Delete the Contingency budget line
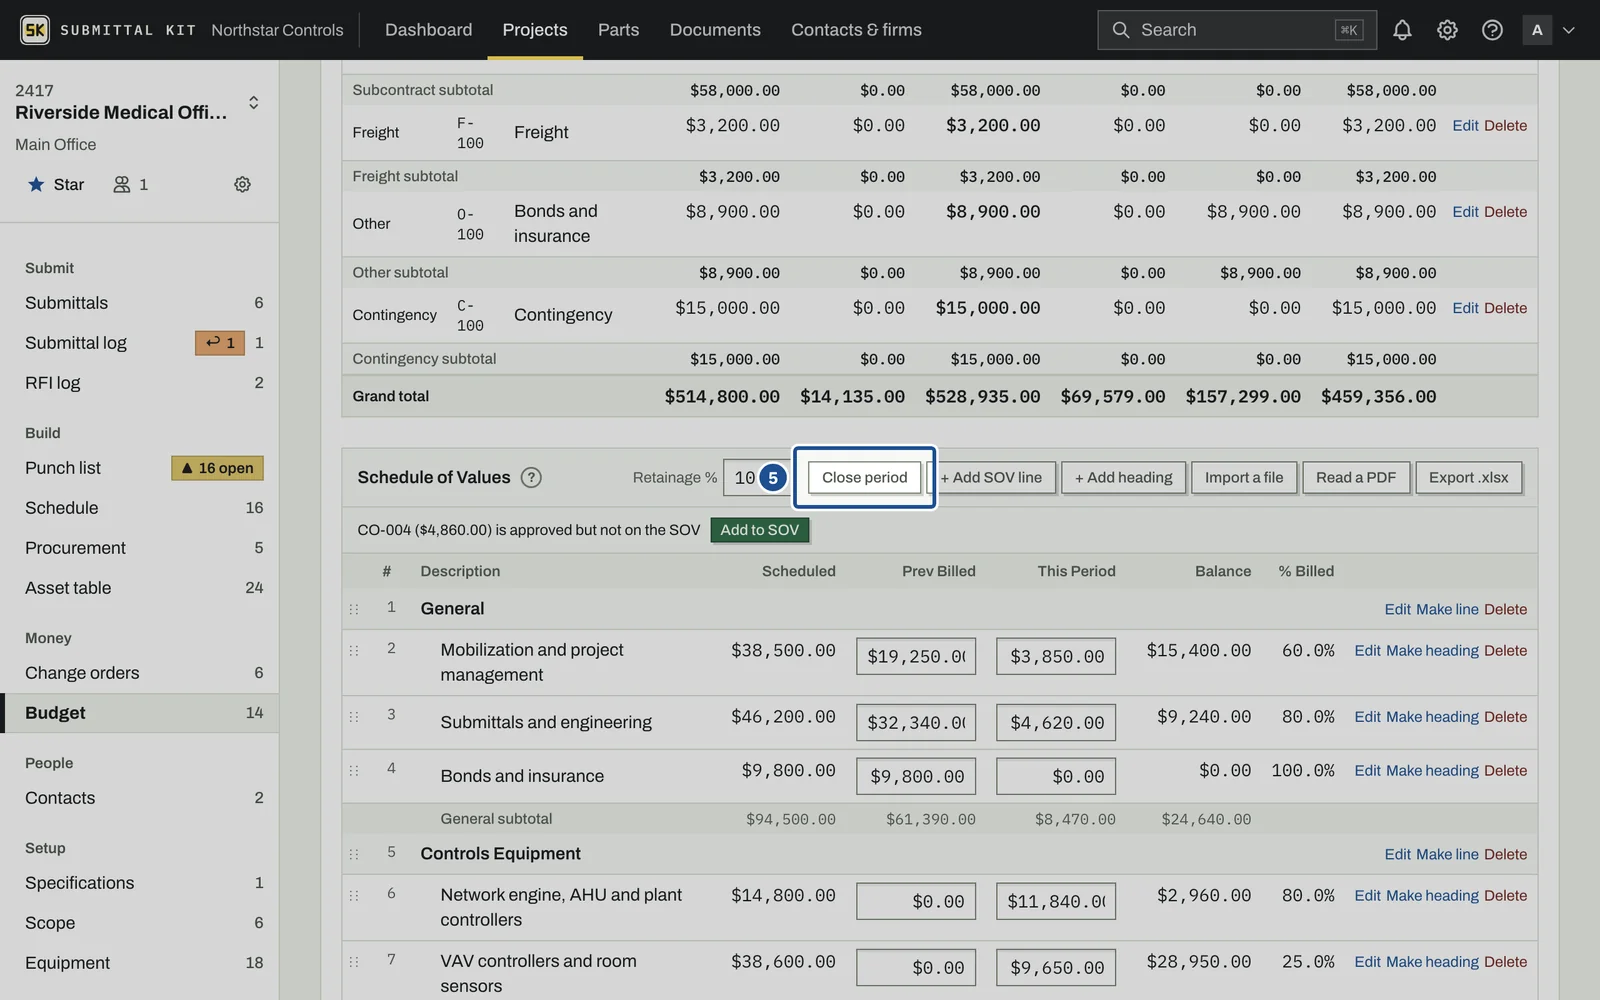 point(1505,308)
